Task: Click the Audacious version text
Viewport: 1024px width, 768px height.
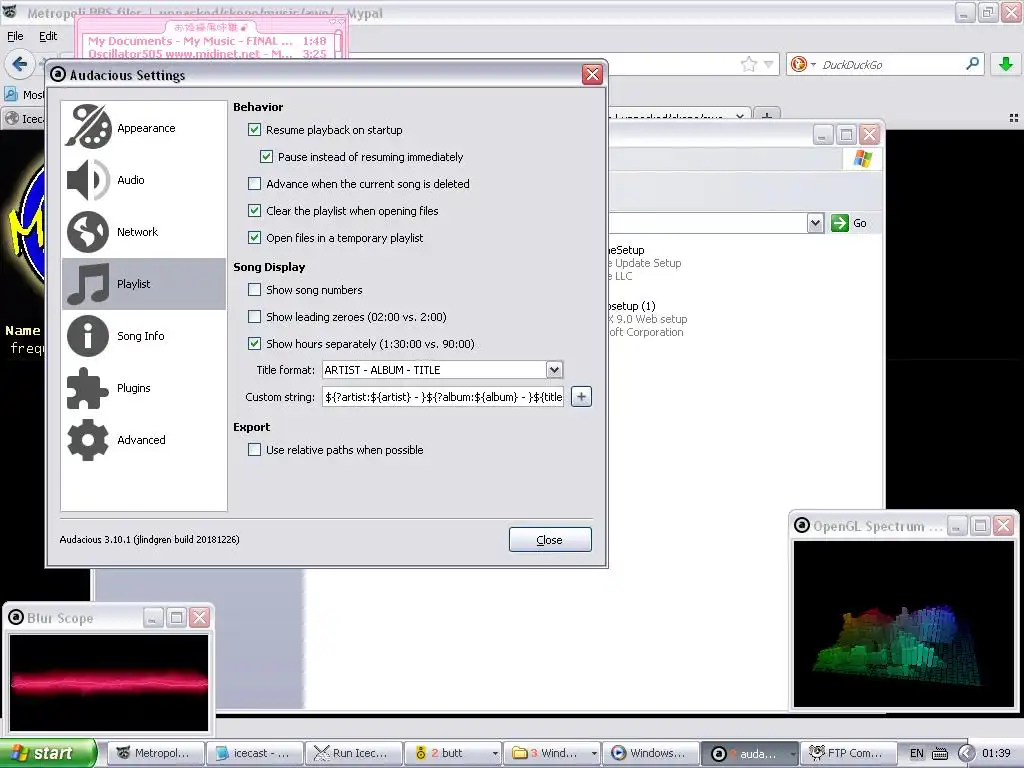Action: [x=150, y=539]
